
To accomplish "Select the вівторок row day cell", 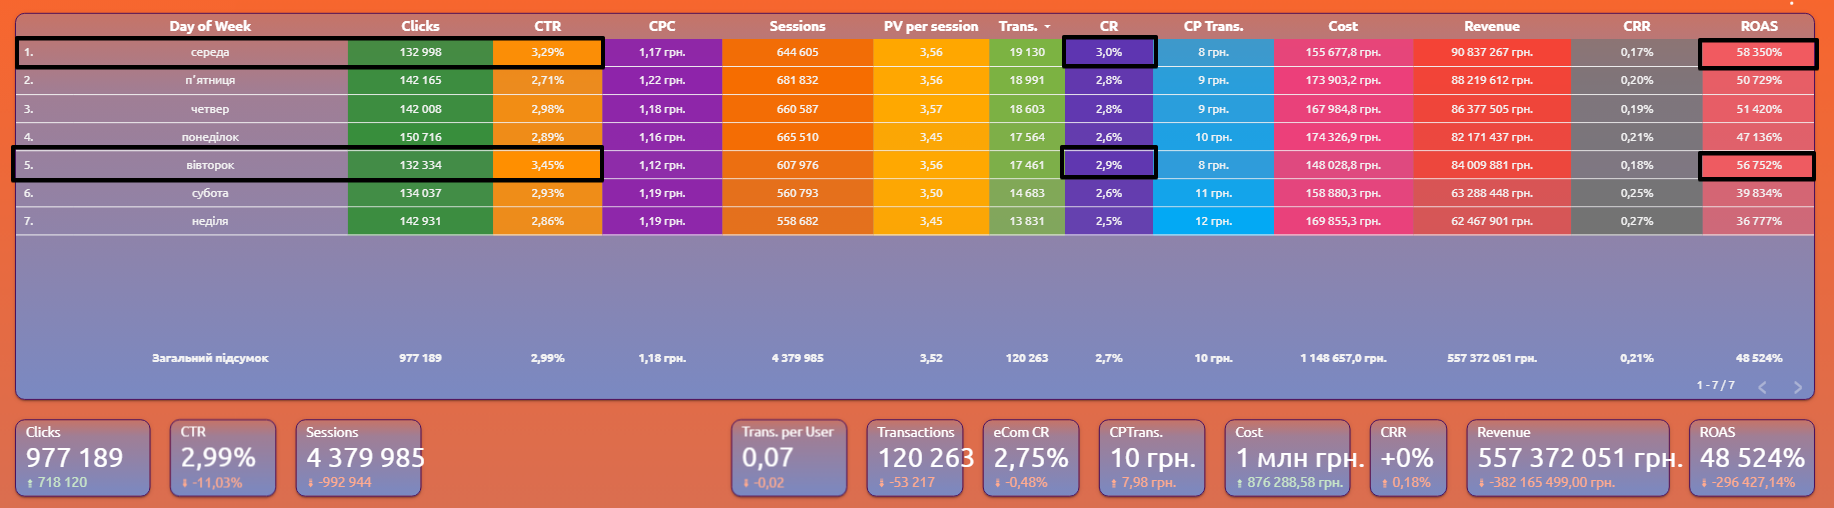I will tap(210, 165).
